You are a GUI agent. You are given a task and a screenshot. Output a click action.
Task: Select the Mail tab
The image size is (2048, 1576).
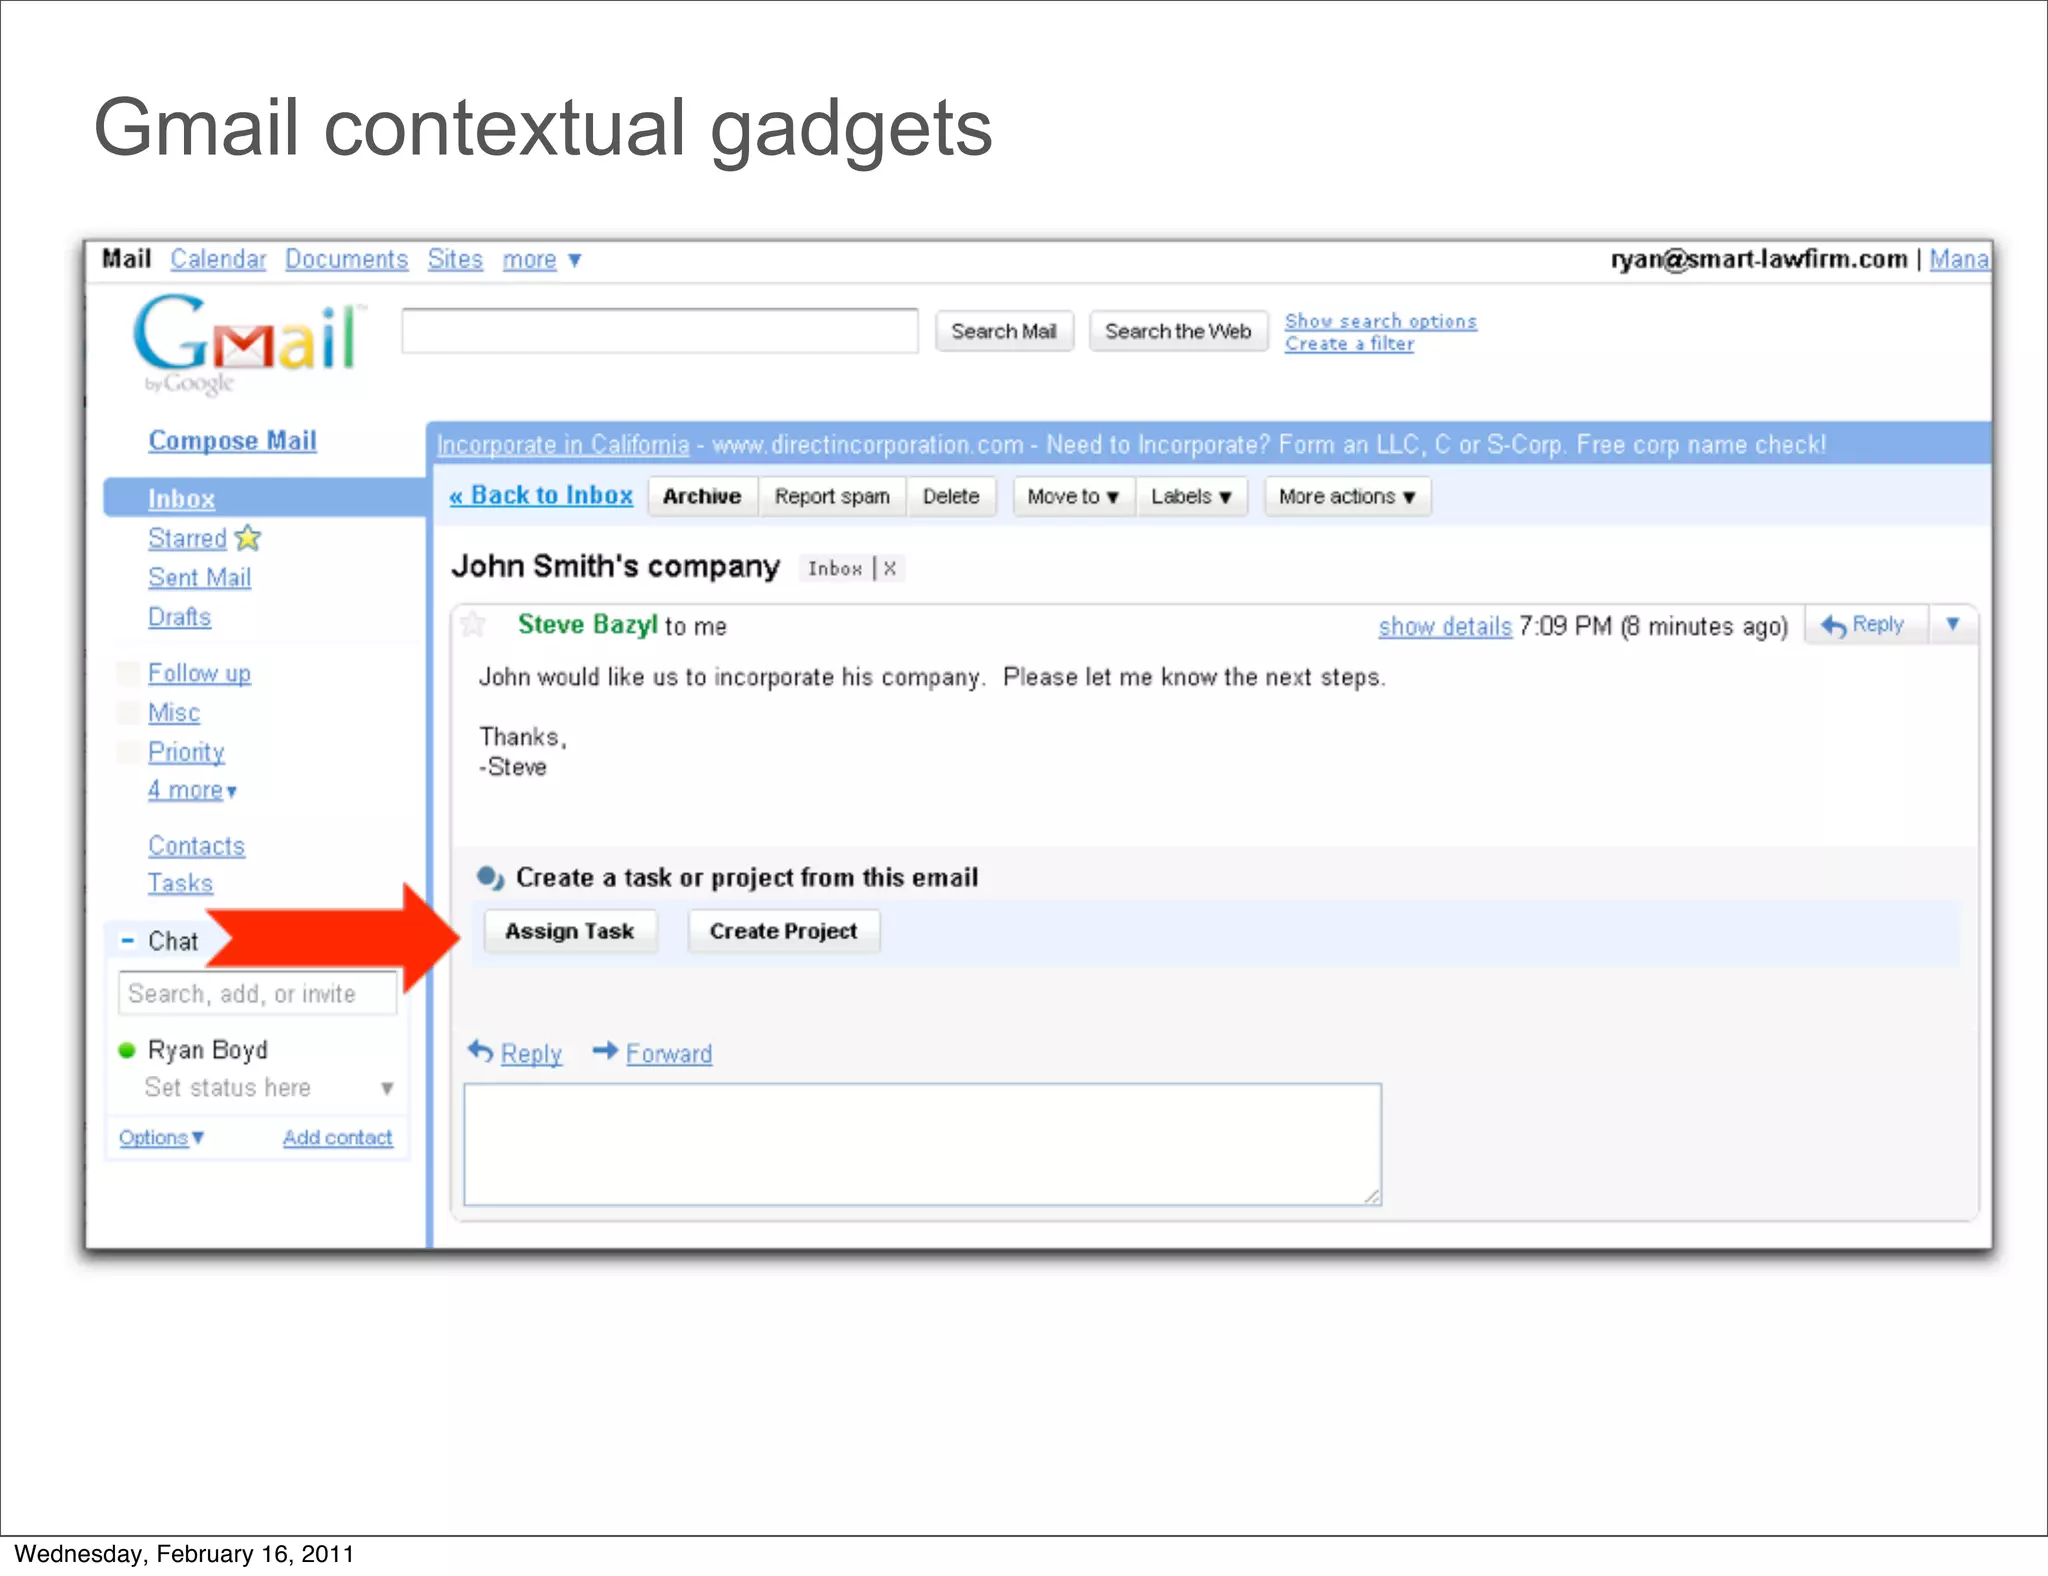(126, 259)
